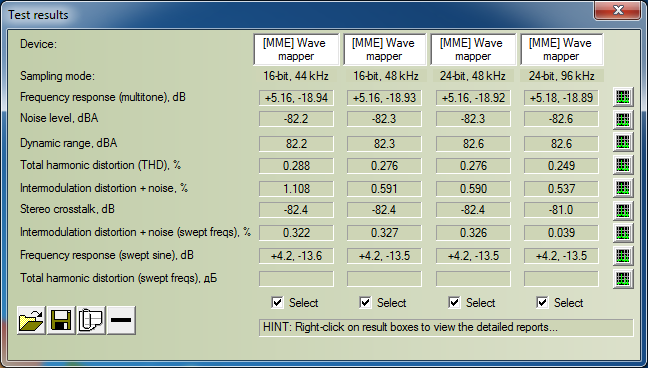Click the minus remove results icon
Screen dimensions: 648x368
point(121,320)
